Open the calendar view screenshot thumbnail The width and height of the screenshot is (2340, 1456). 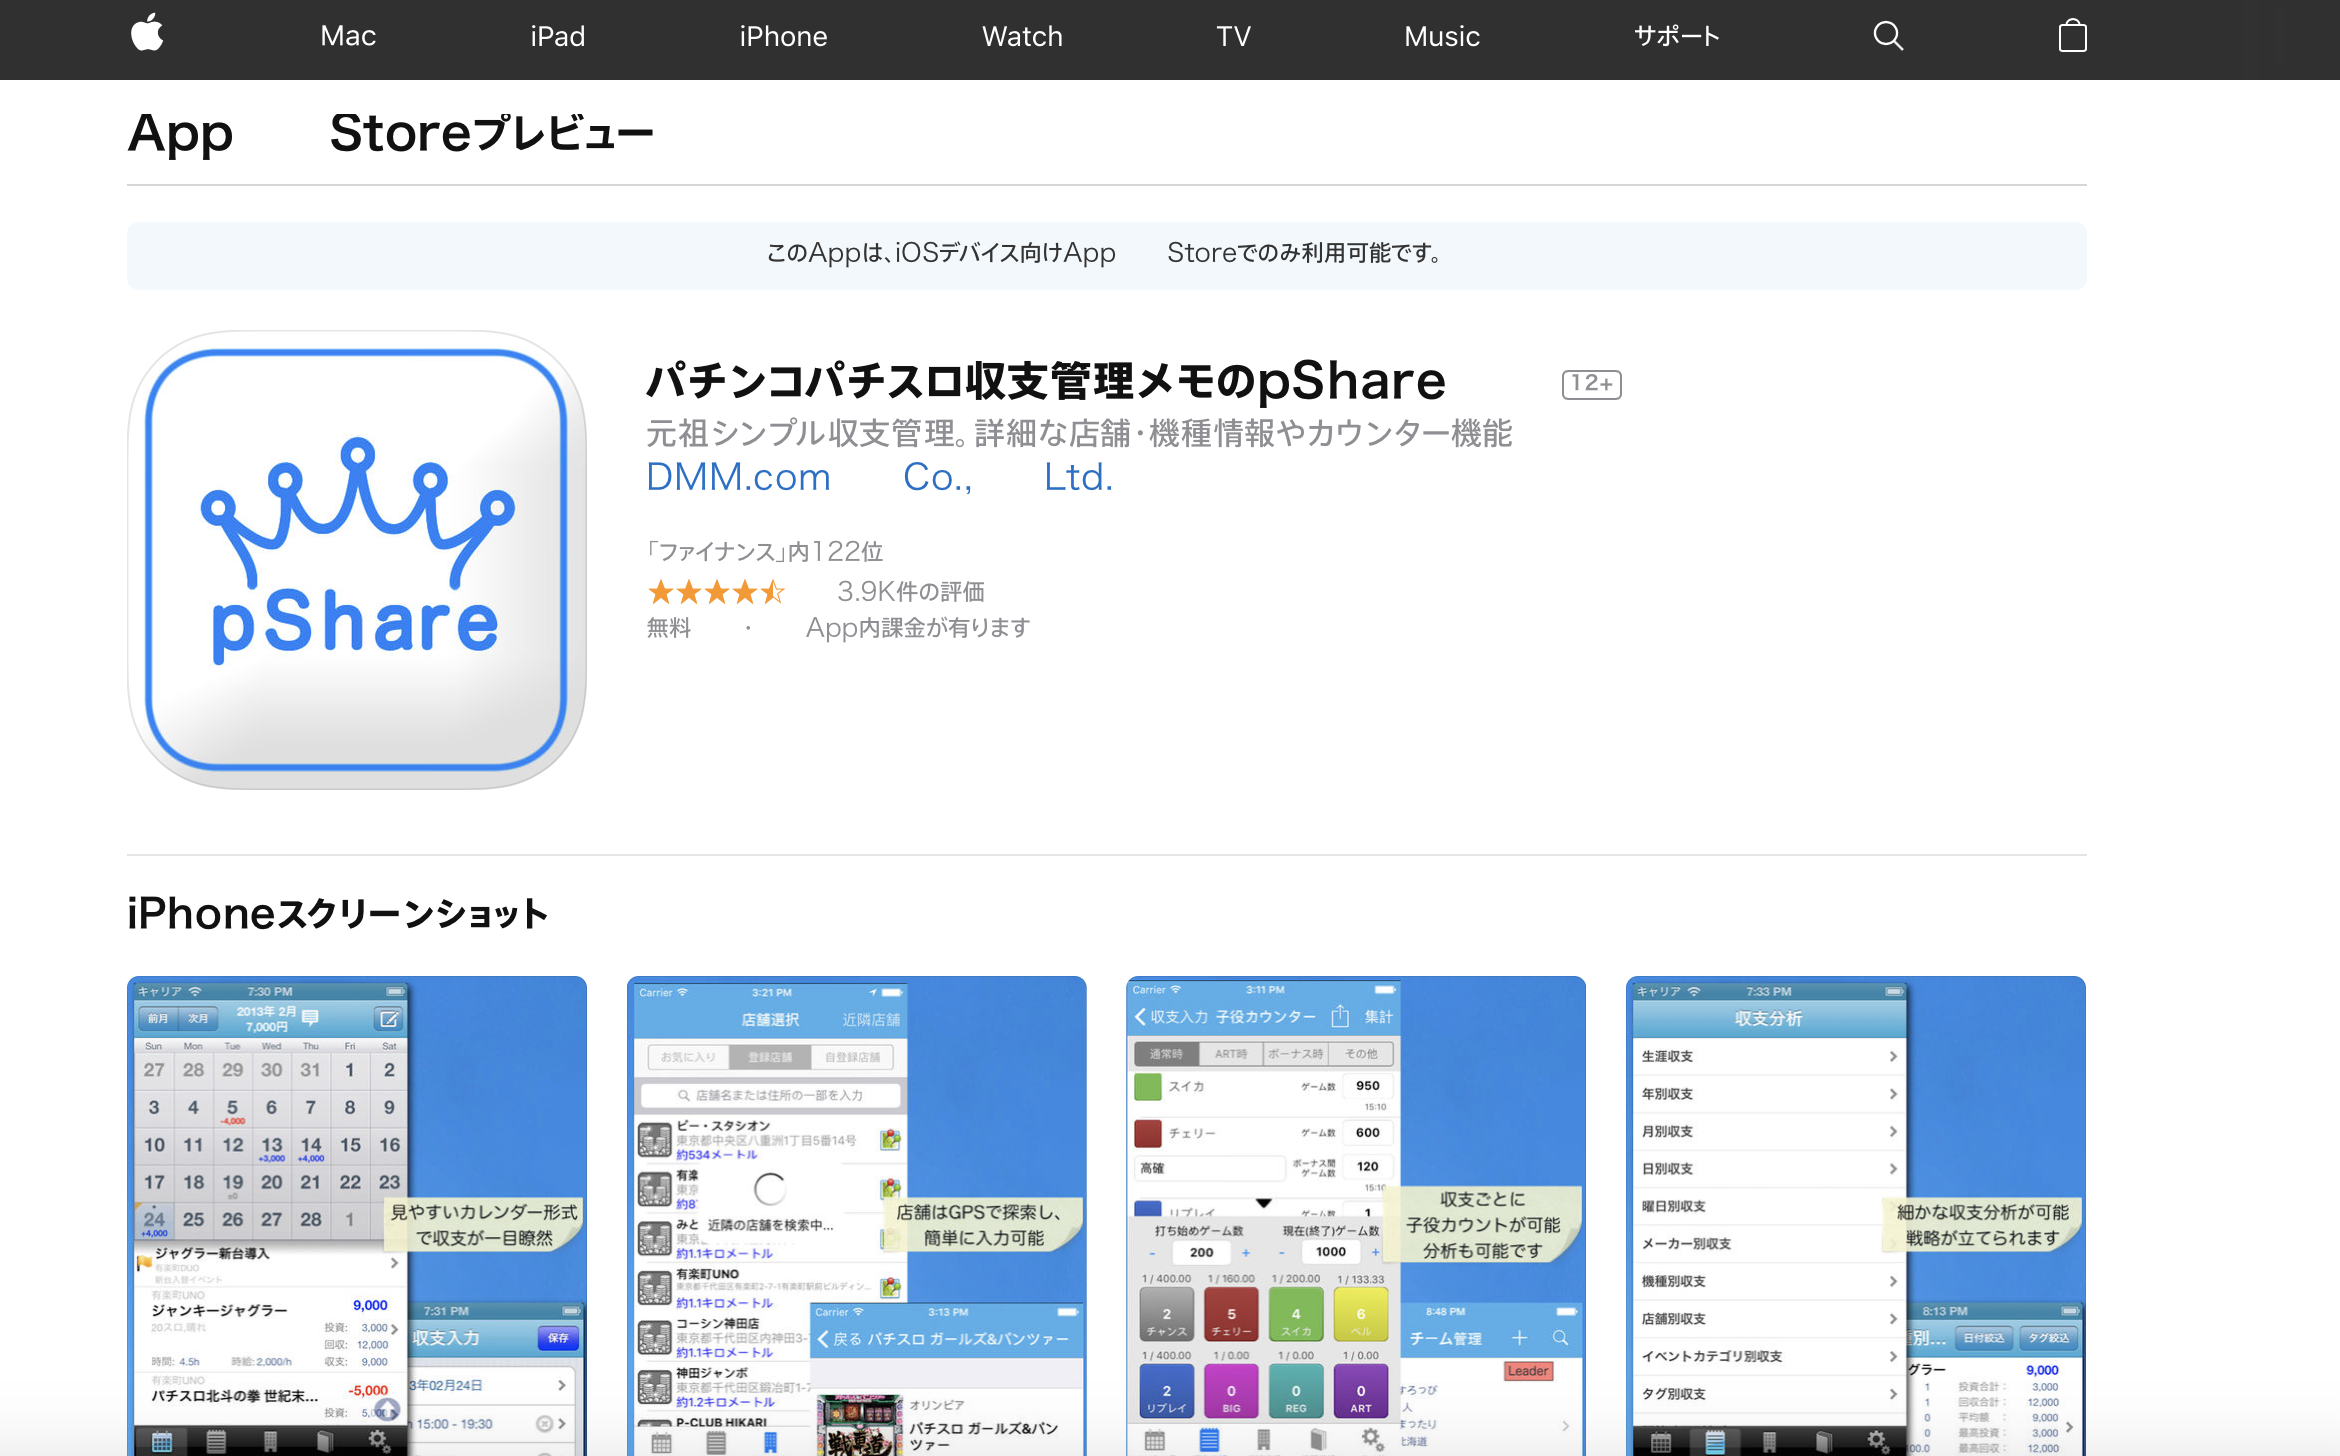coord(357,1216)
